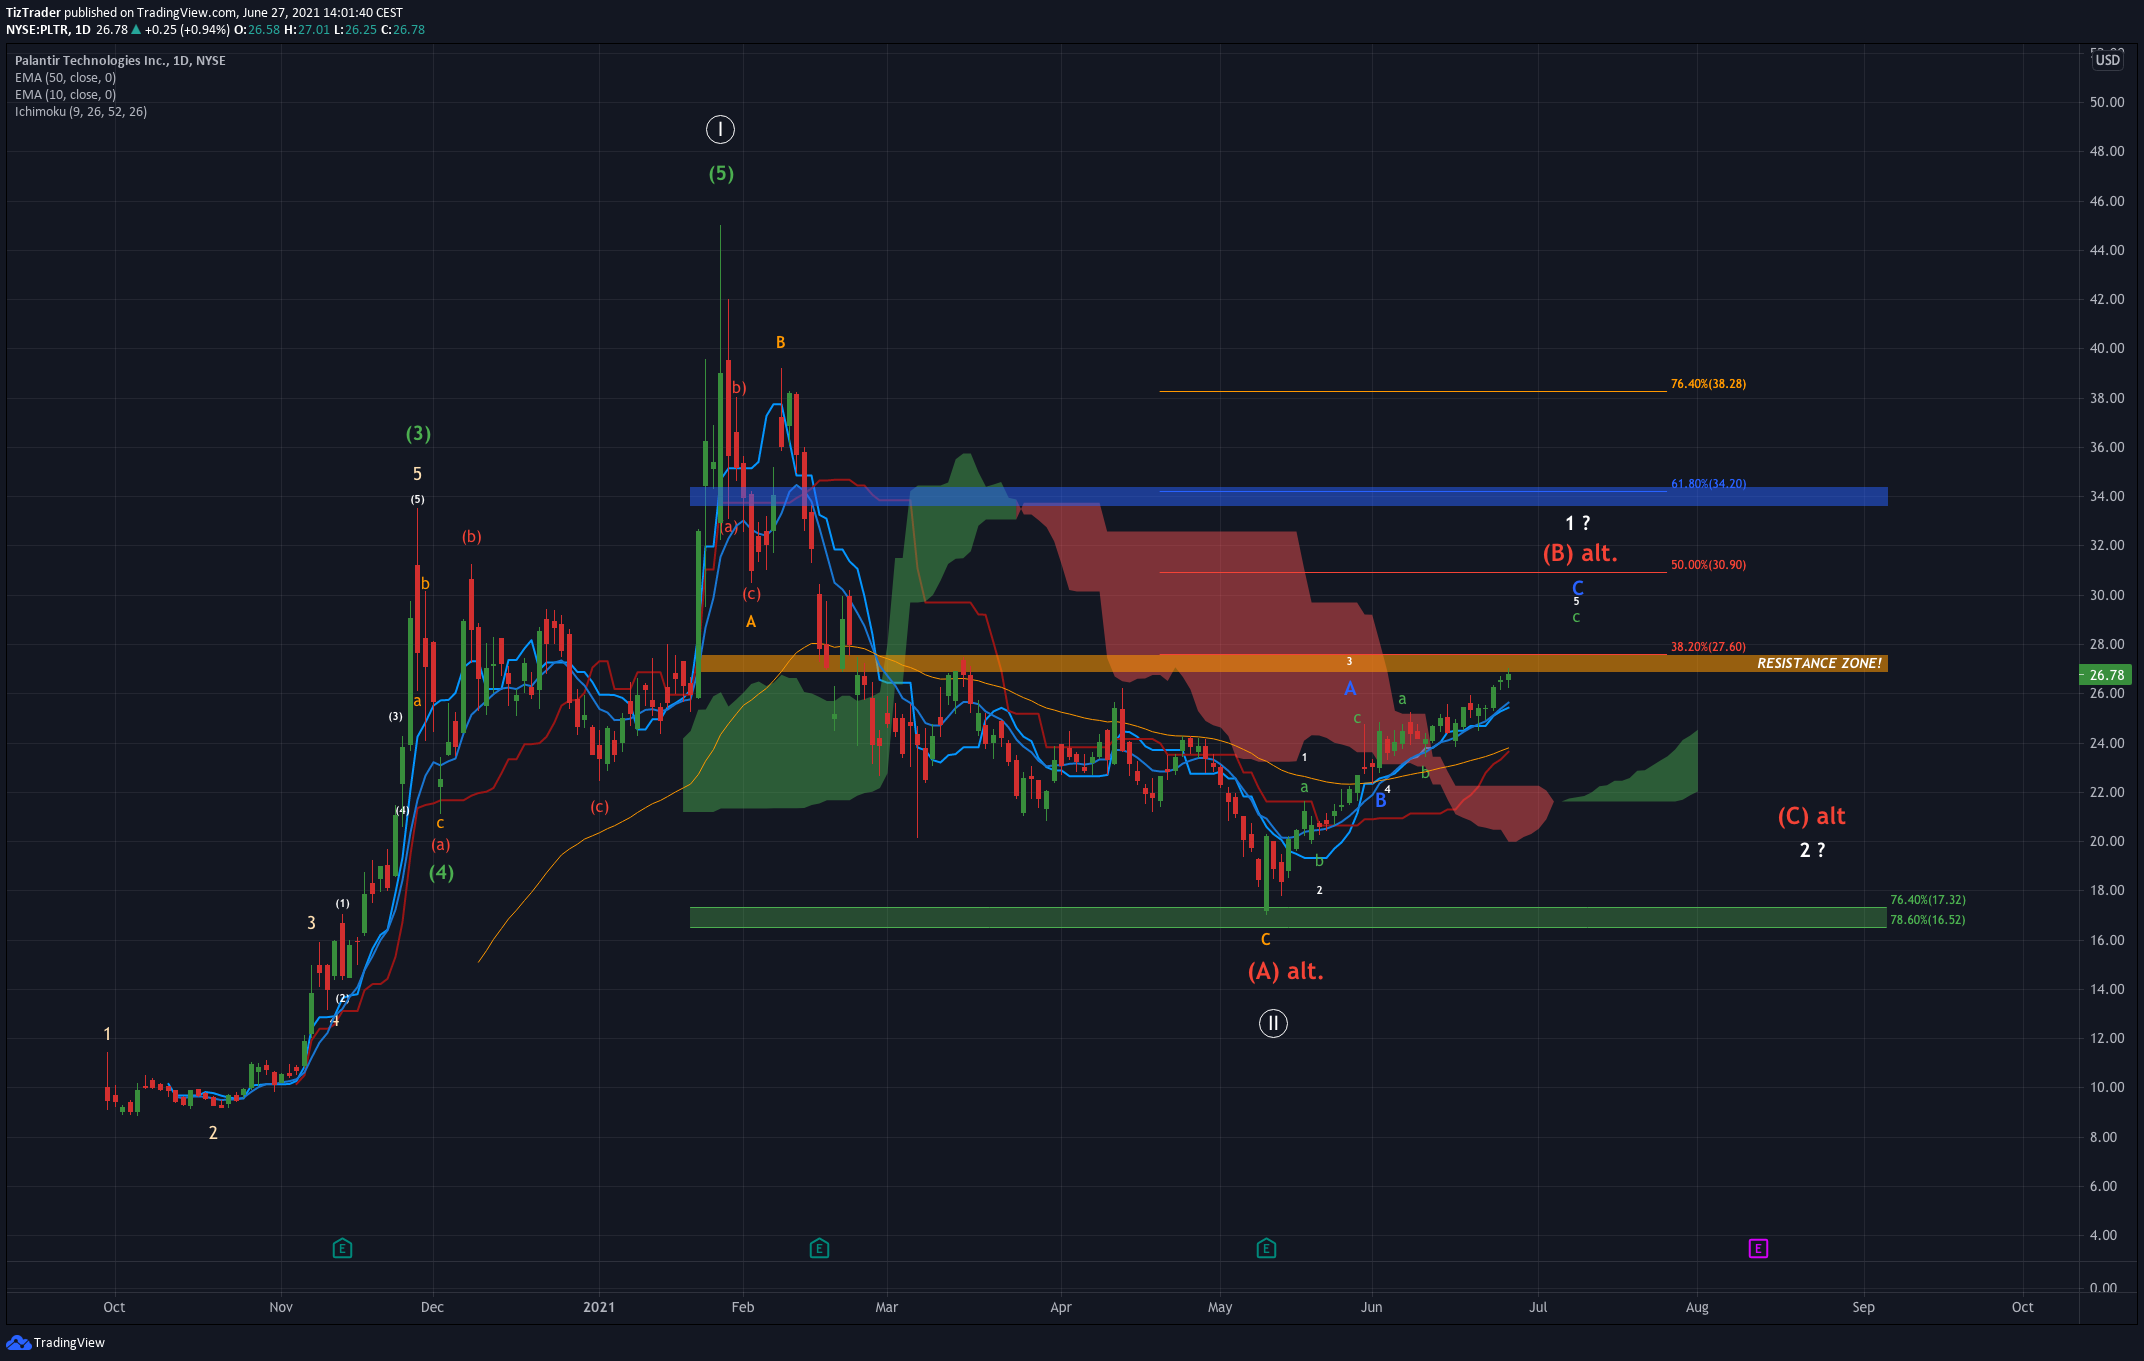Click the circled wave I label
Screen dimensions: 2144x1361
[x=720, y=129]
